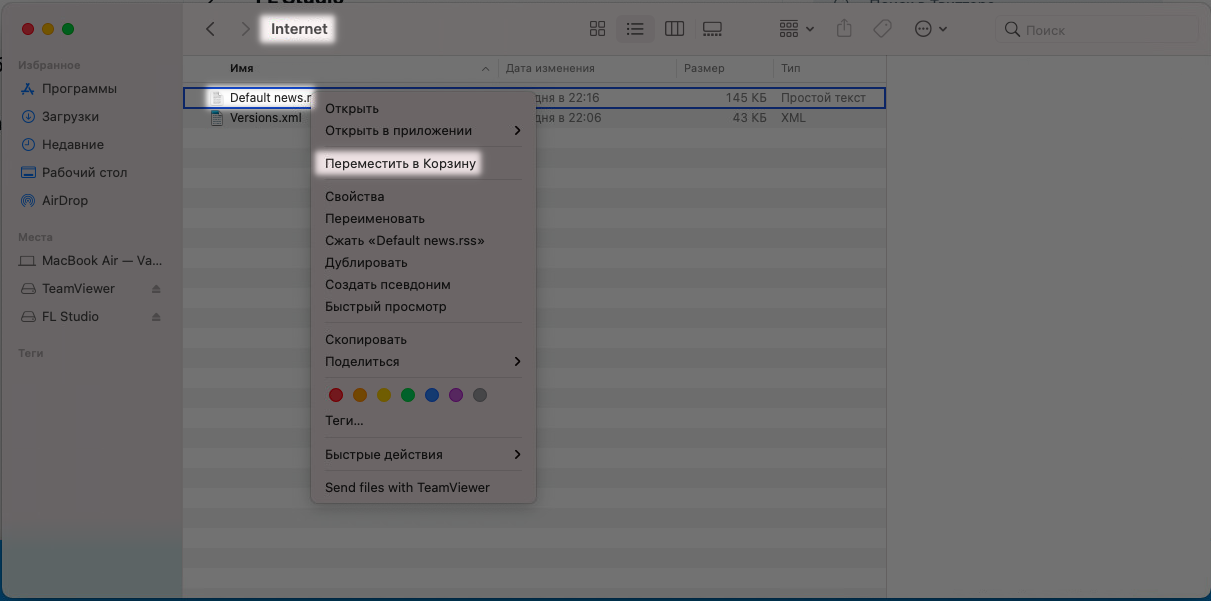Image resolution: width=1211 pixels, height=601 pixels.
Task: Switch to gallery view
Action: pyautogui.click(x=712, y=29)
